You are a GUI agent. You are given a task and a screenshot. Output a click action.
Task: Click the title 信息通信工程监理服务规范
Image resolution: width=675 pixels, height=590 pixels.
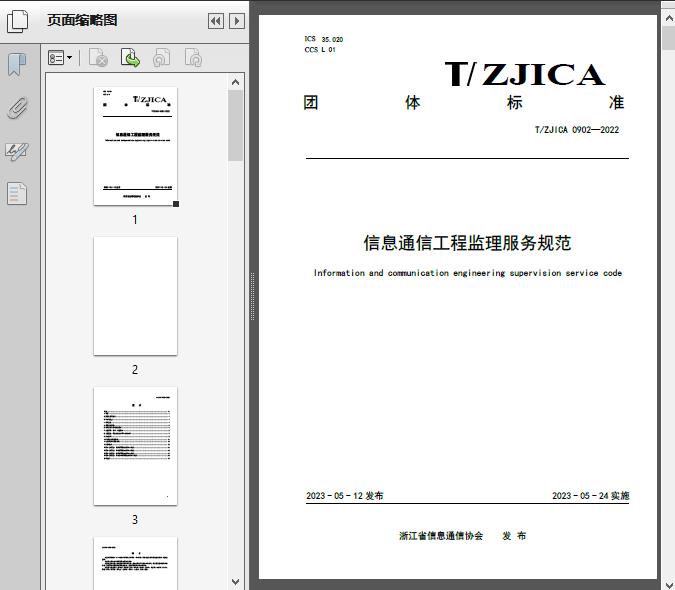pyautogui.click(x=467, y=243)
